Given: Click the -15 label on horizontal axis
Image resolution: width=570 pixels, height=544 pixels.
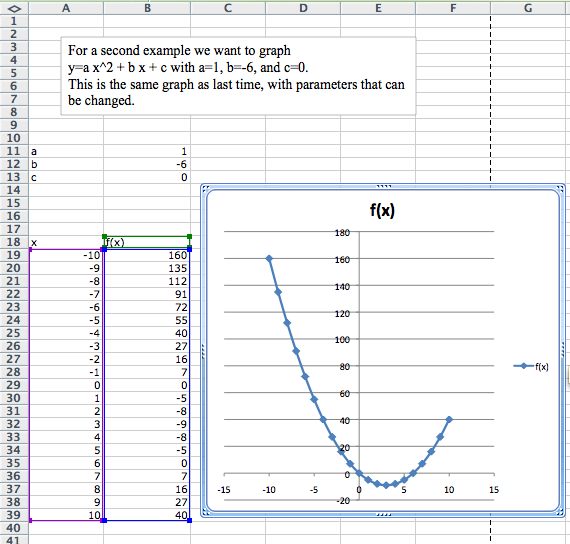Looking at the screenshot, I should [x=224, y=490].
